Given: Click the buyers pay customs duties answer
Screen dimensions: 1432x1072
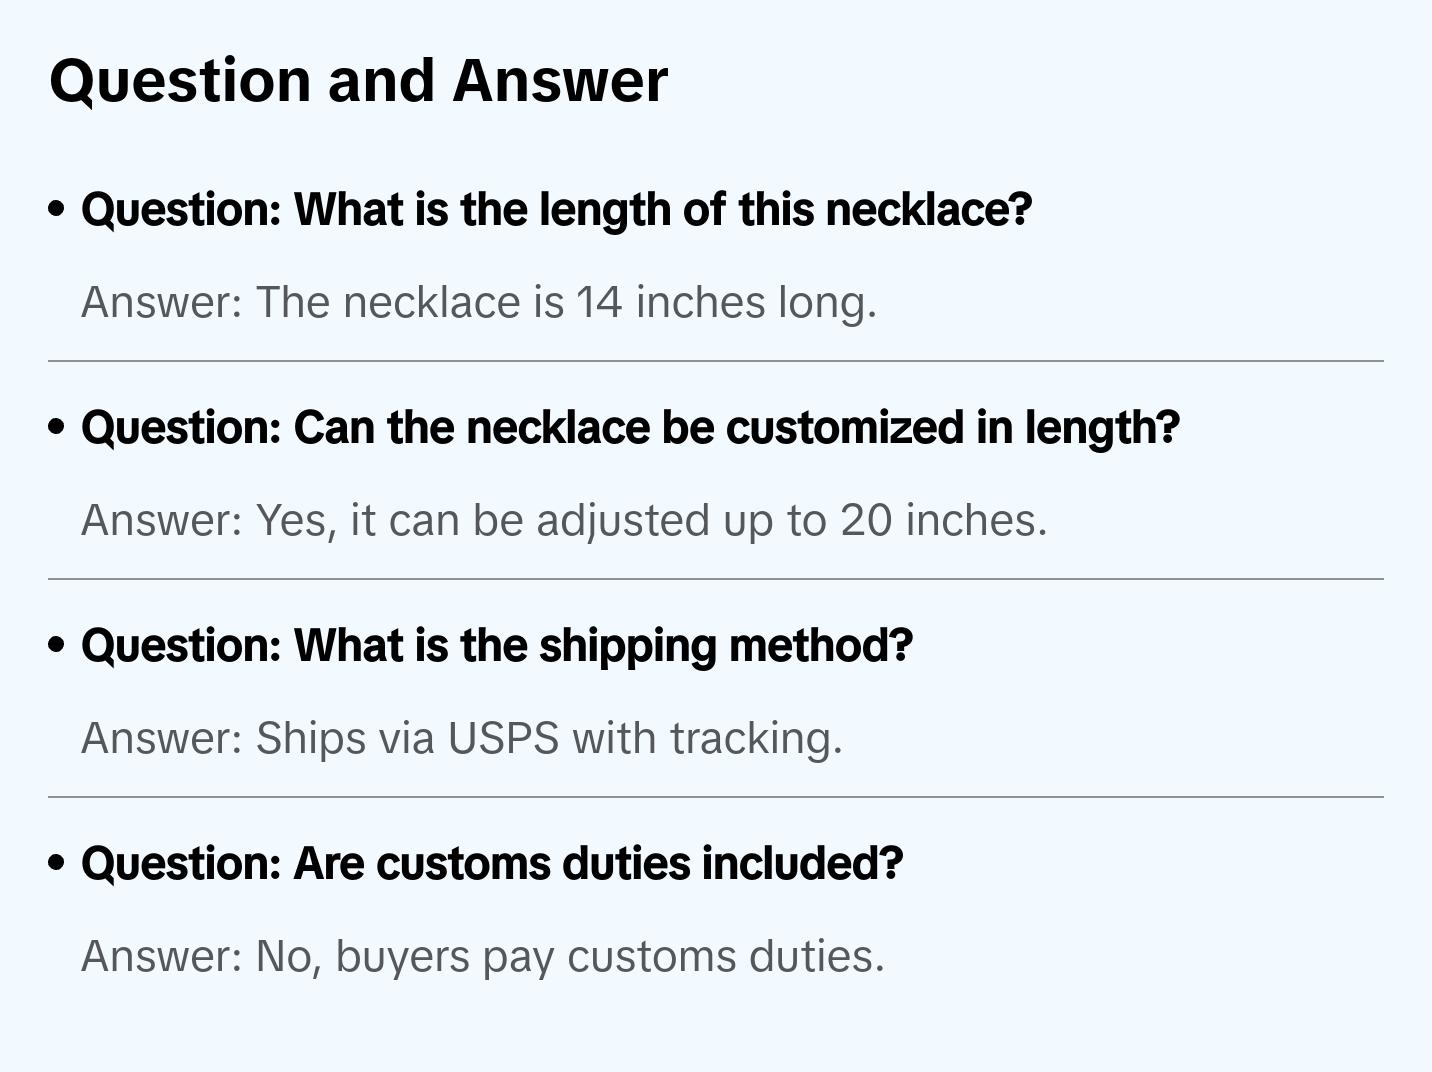Looking at the screenshot, I should pos(482,956).
